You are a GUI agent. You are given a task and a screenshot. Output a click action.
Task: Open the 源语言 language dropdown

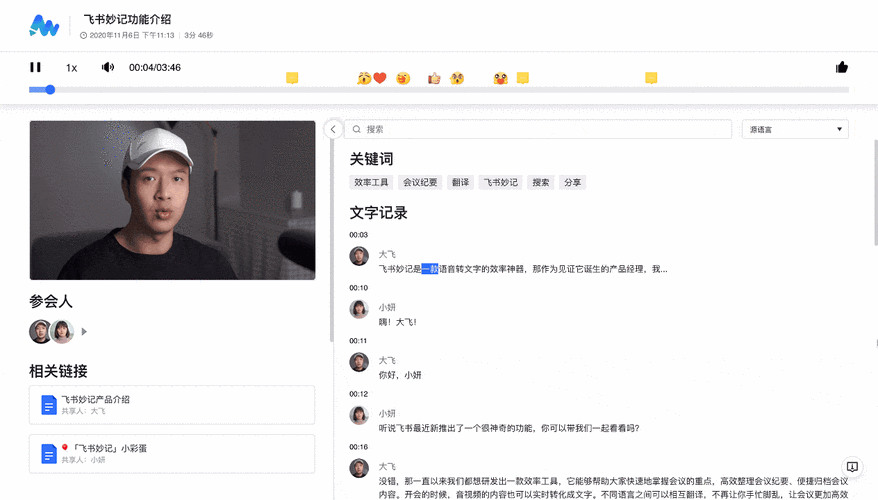[x=795, y=129]
